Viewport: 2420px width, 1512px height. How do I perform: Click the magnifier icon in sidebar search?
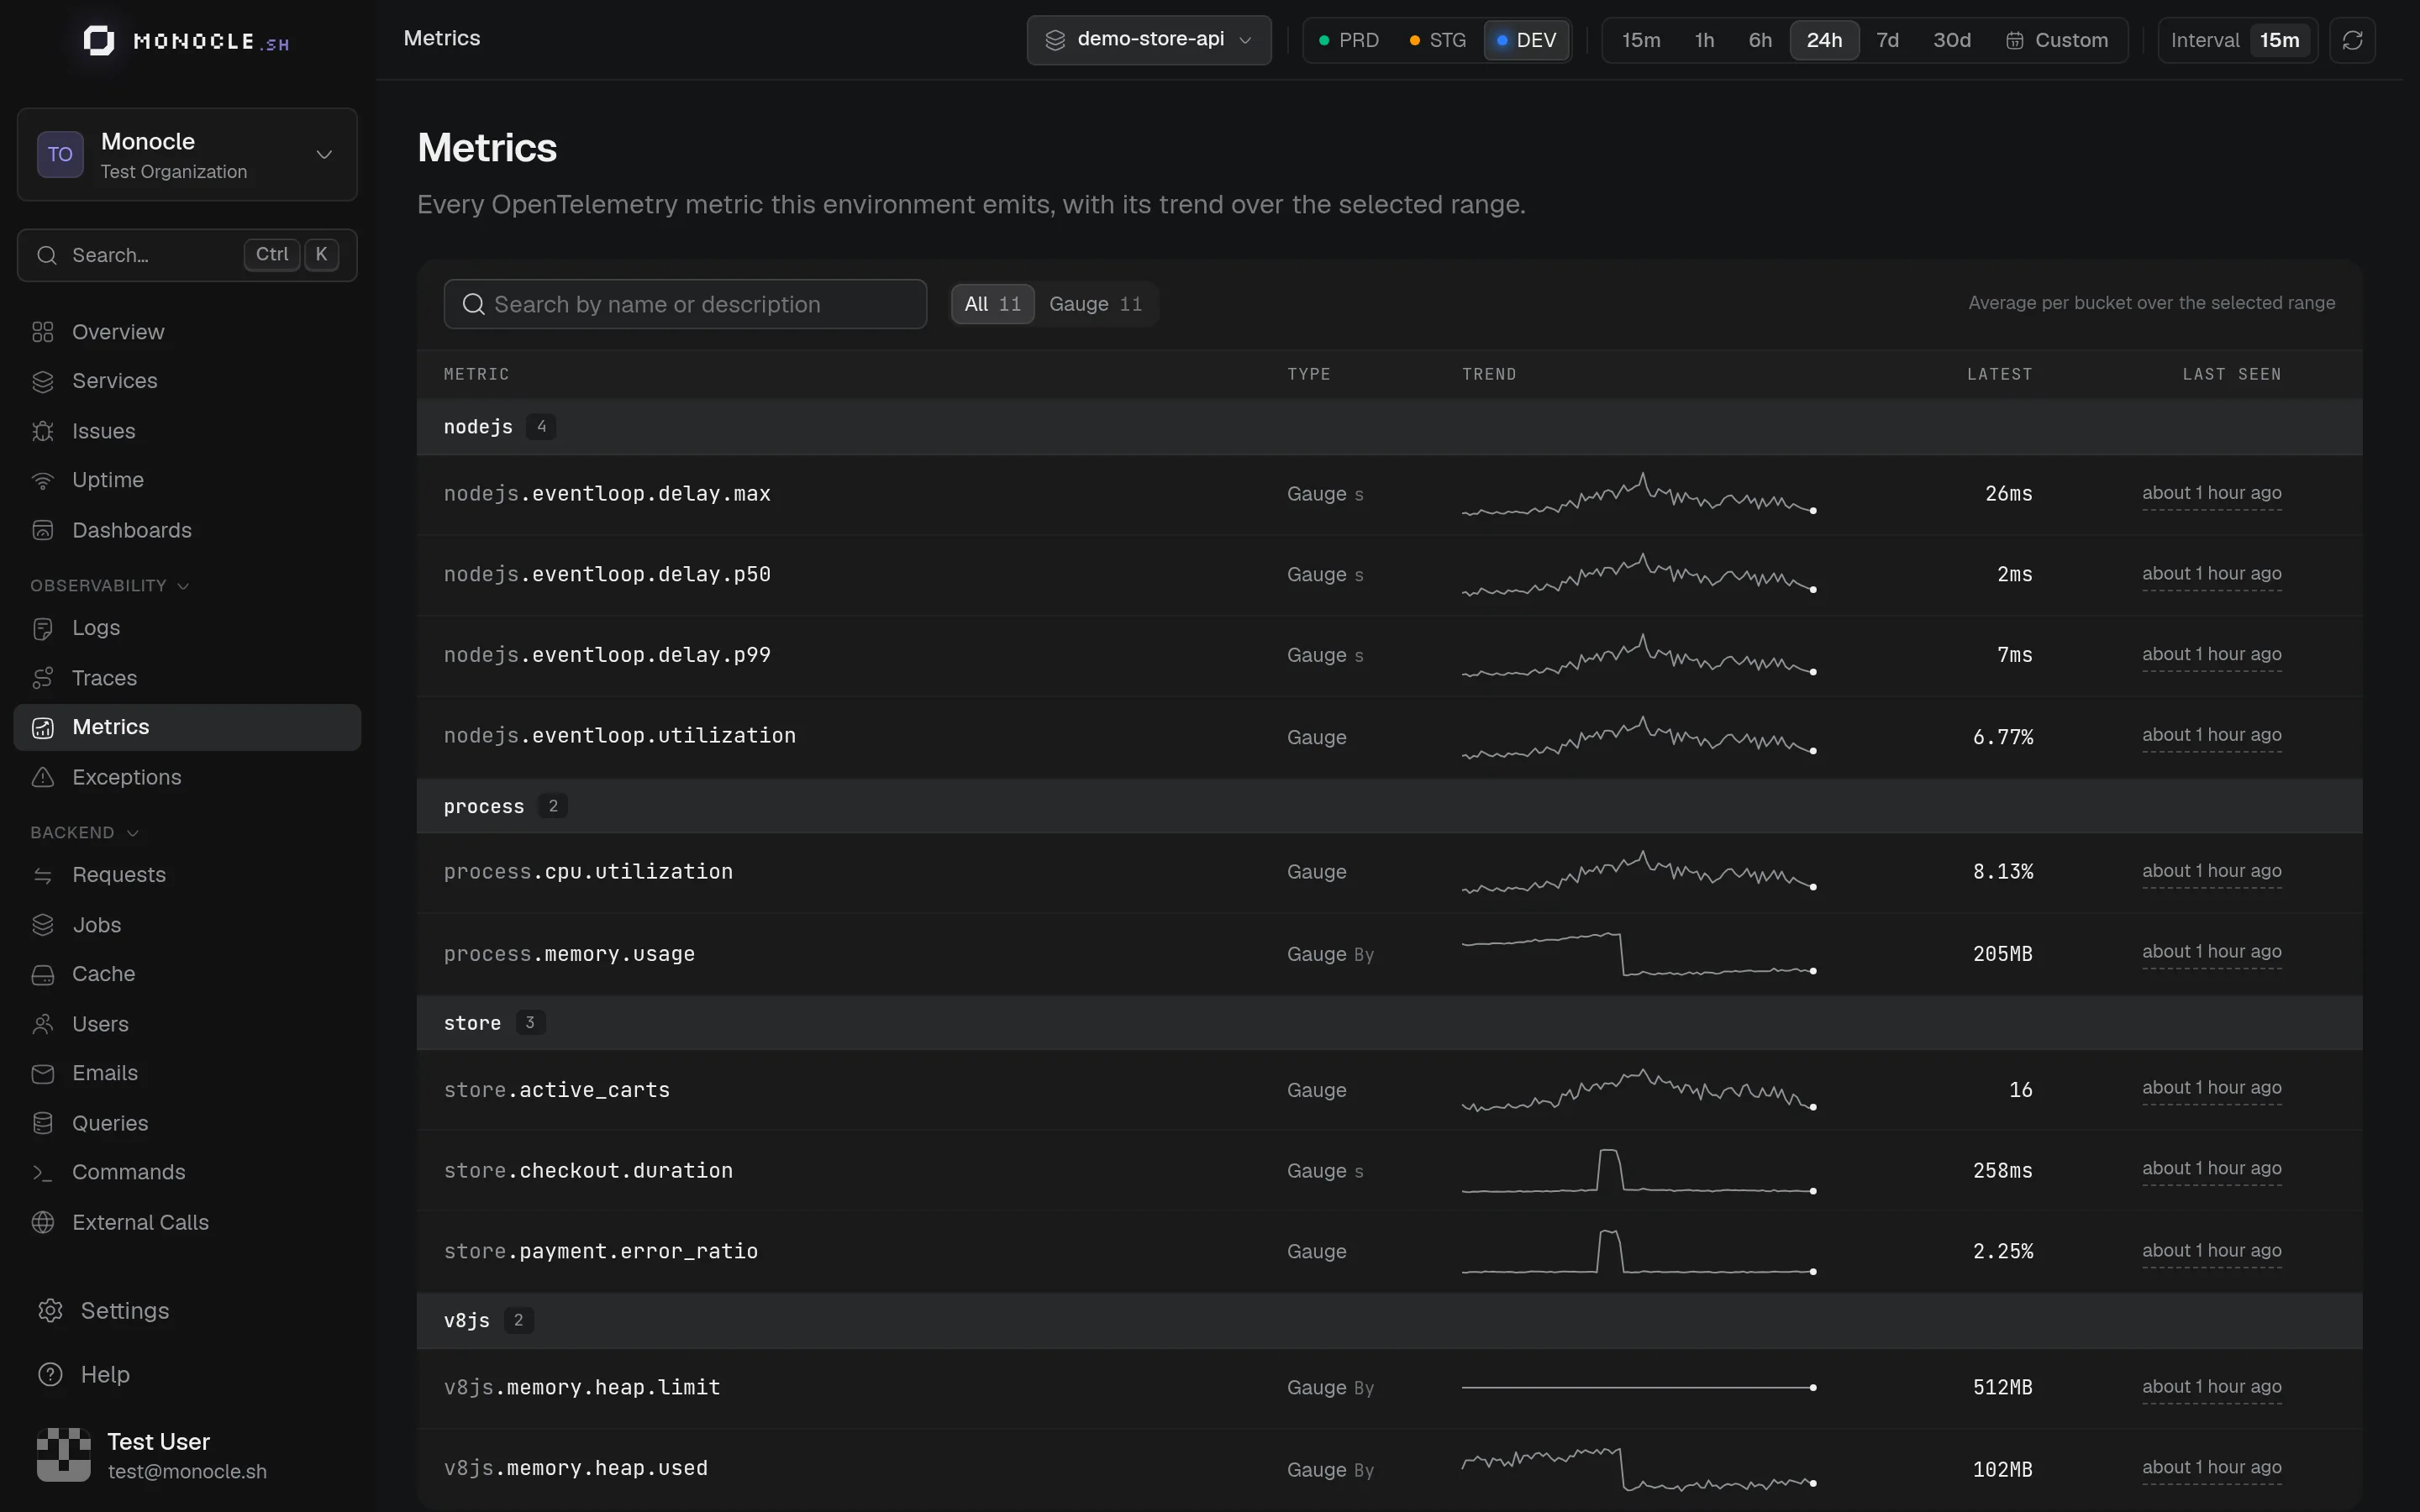46,255
